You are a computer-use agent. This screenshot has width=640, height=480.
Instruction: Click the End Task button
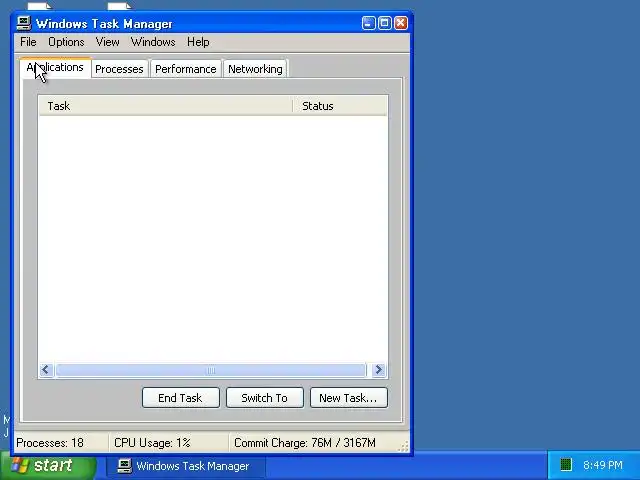pyautogui.click(x=180, y=398)
